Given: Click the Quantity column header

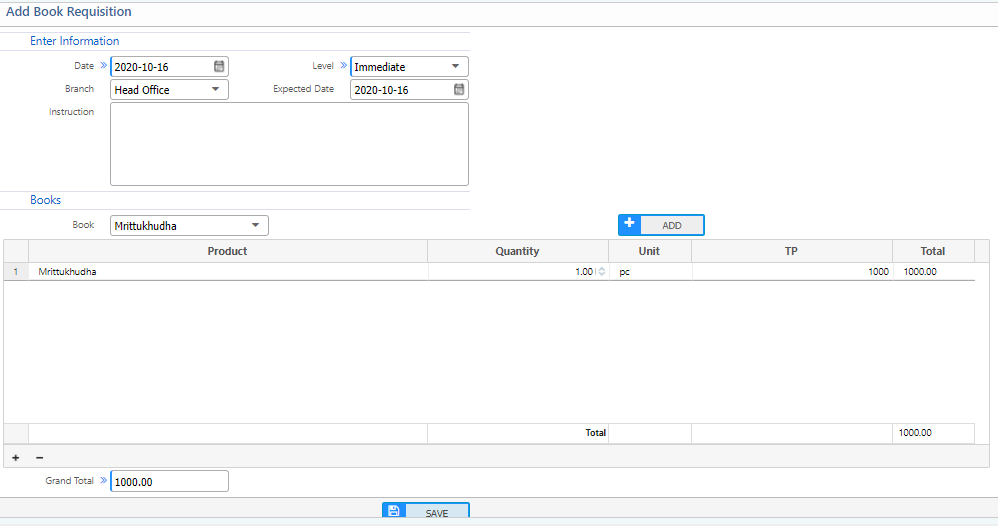Looking at the screenshot, I should click(x=517, y=251).
